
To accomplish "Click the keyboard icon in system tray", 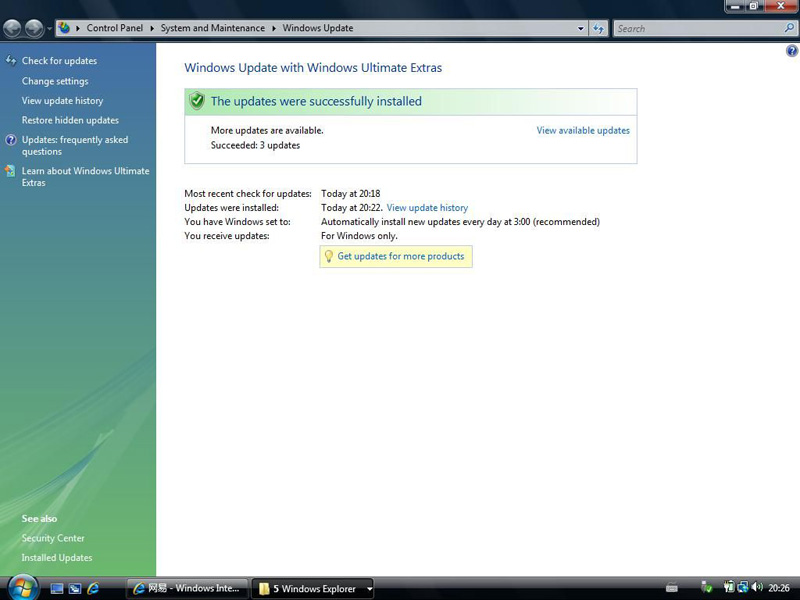I will pos(671,588).
